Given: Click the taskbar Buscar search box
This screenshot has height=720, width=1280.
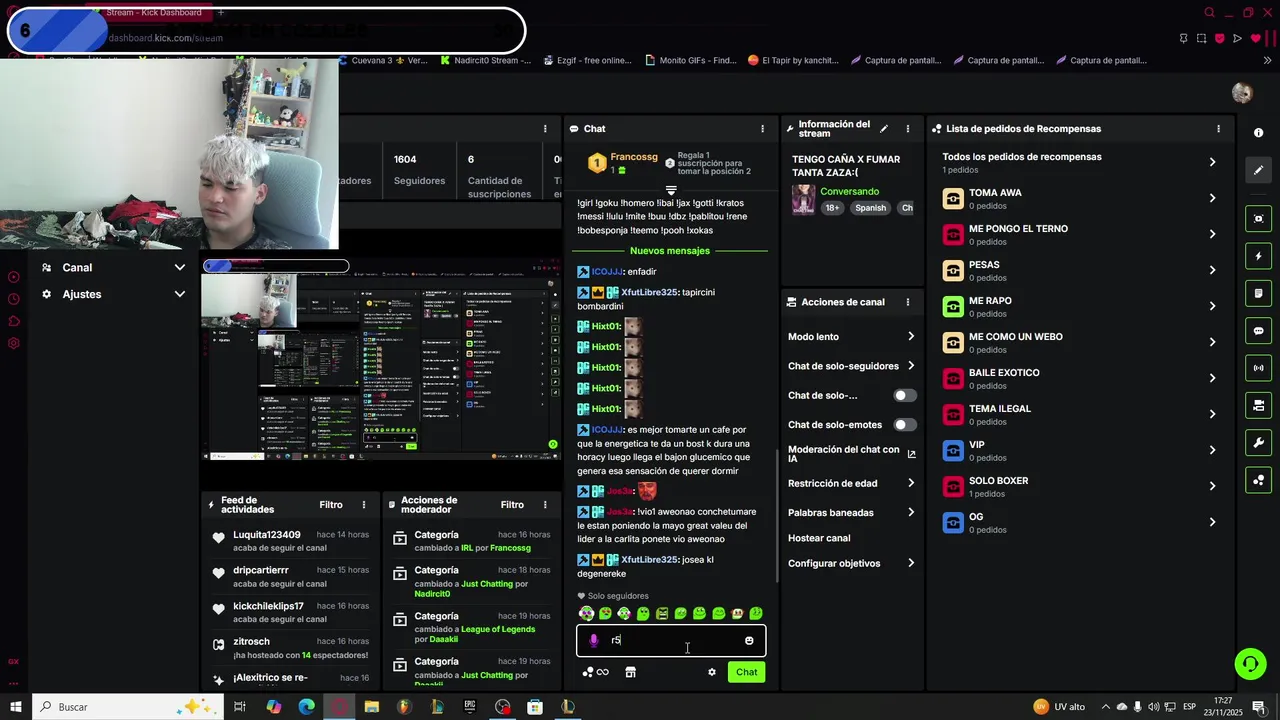Looking at the screenshot, I should (x=130, y=707).
